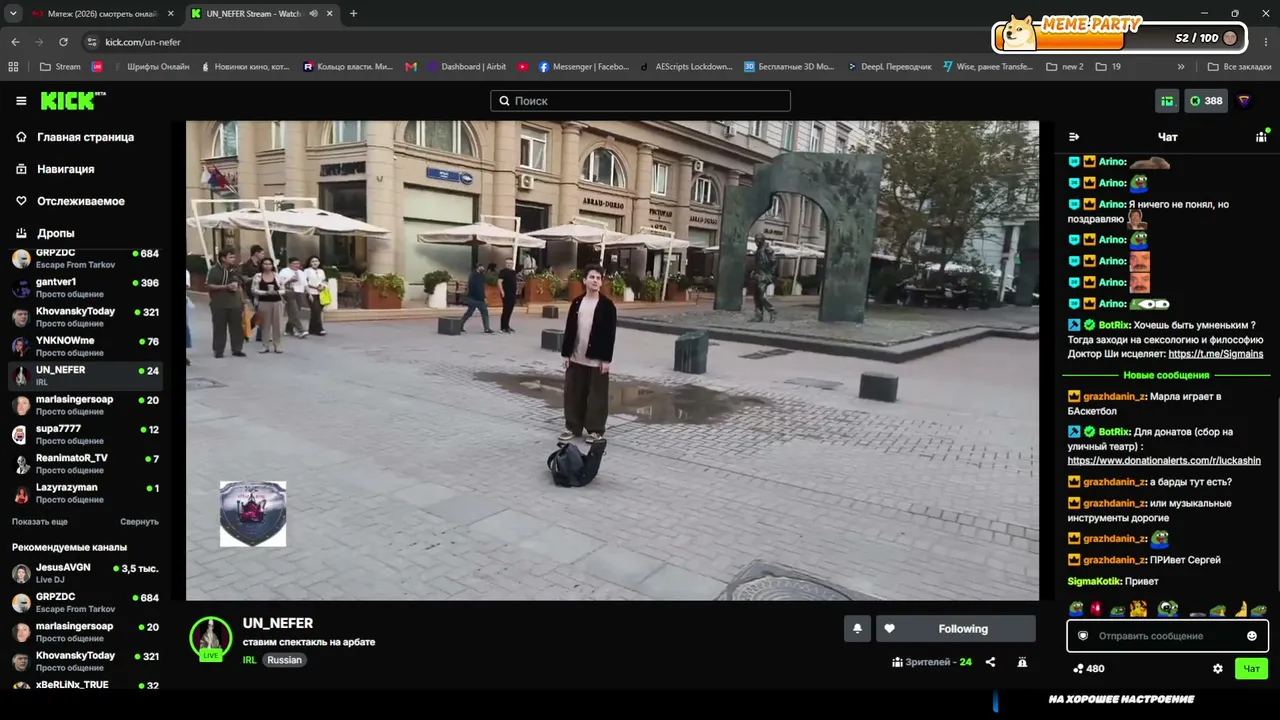This screenshot has height=720, width=1280.
Task: Open t.me/Sigmains link in chat
Action: (x=1215, y=354)
